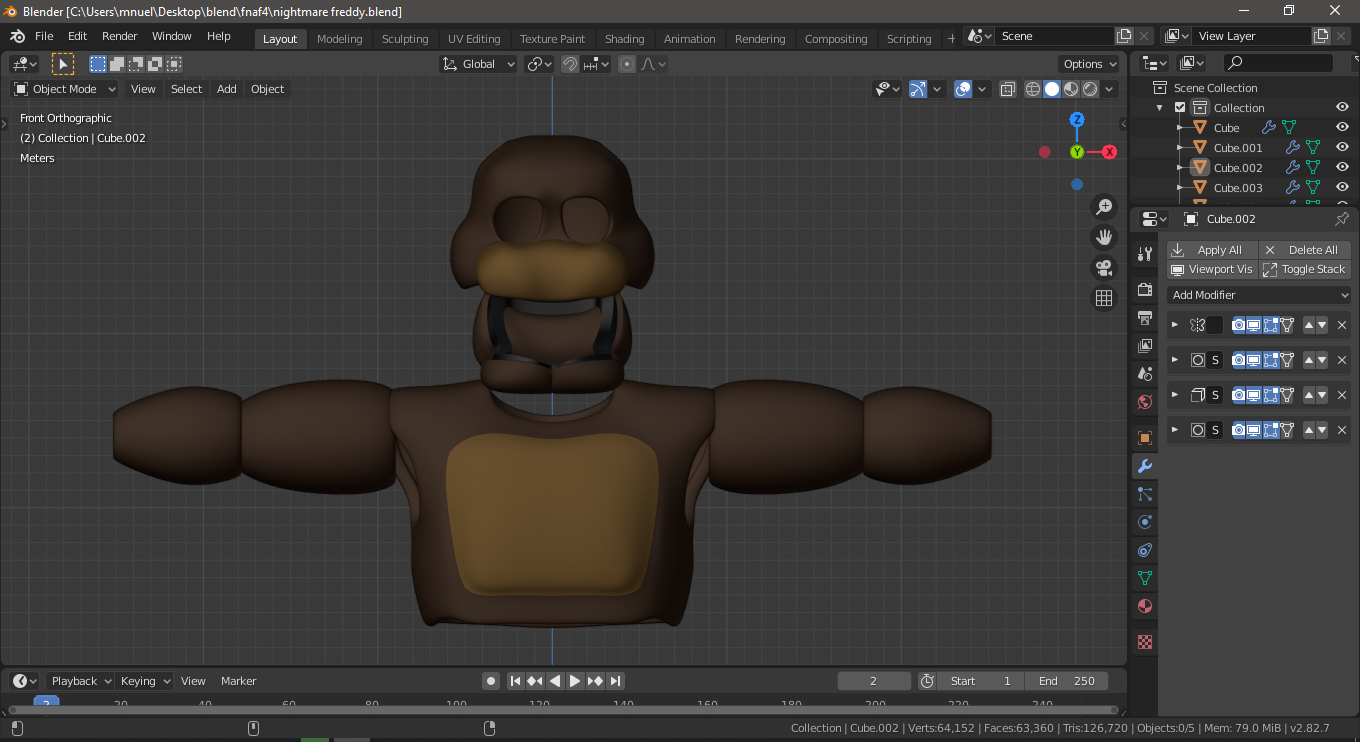Open the Add Modifier dropdown
The image size is (1360, 742).
1258,295
